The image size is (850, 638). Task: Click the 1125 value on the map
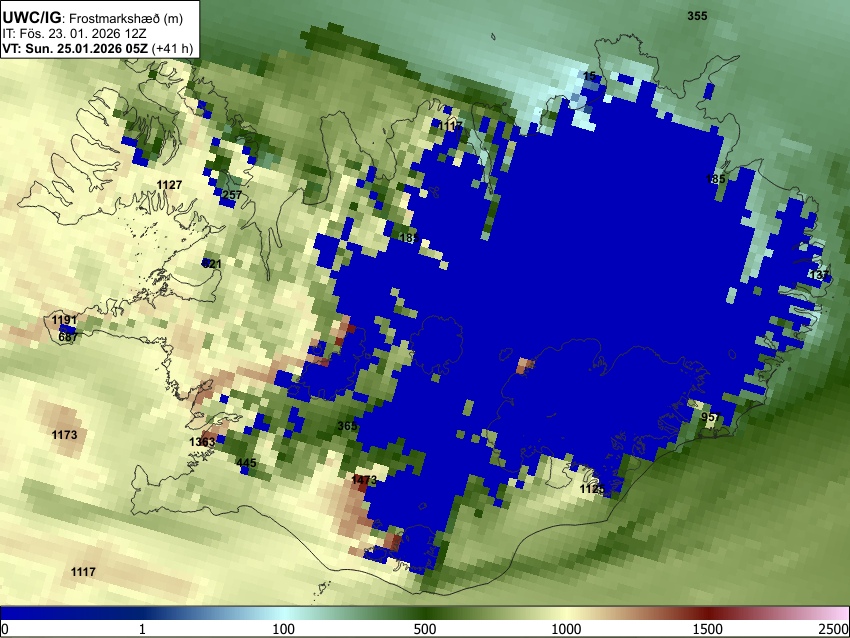coord(592,489)
